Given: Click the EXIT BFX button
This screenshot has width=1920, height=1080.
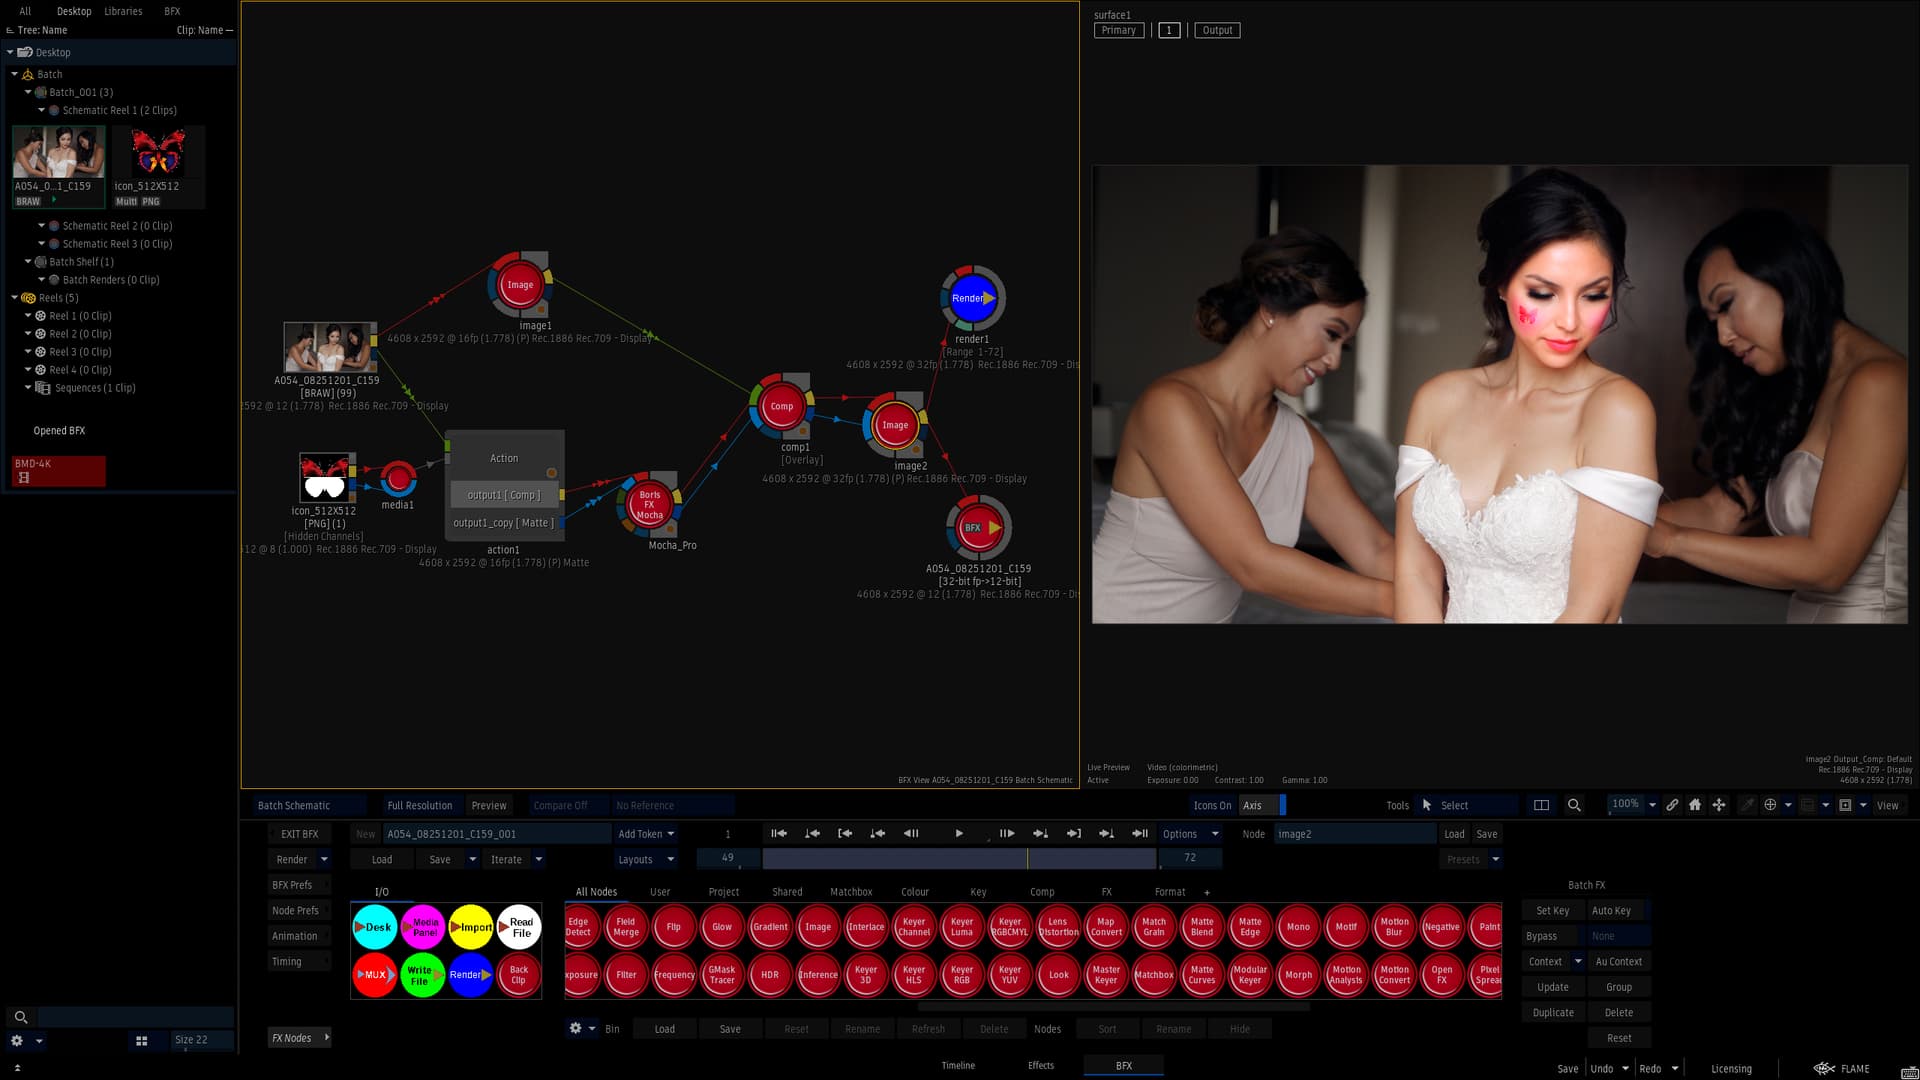Looking at the screenshot, I should pyautogui.click(x=299, y=834).
